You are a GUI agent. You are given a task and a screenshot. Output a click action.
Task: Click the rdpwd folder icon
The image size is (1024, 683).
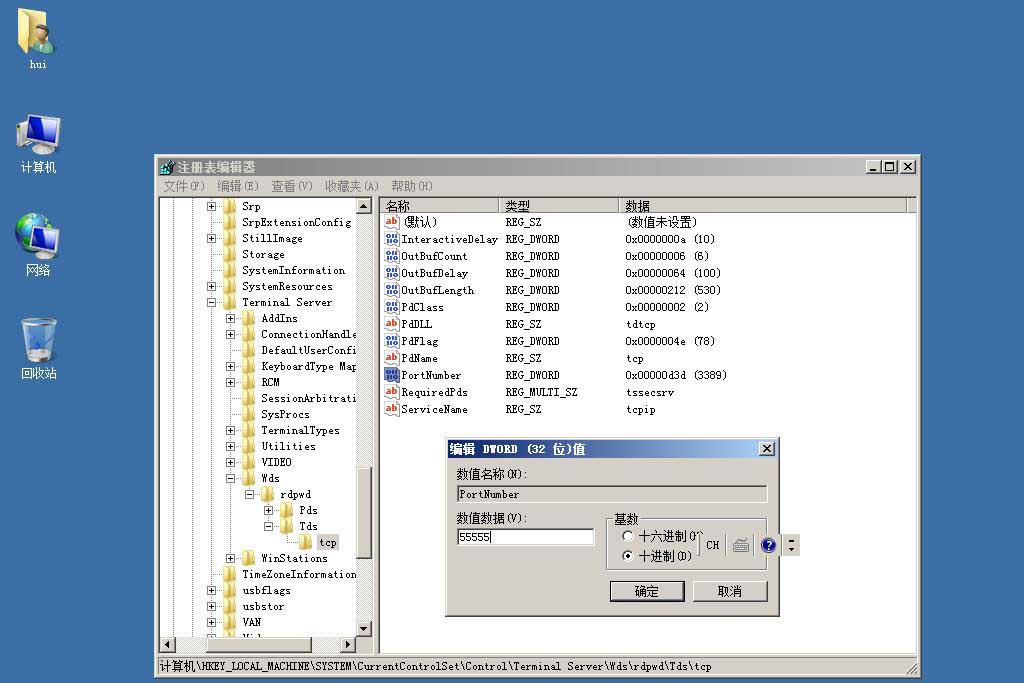[268, 494]
